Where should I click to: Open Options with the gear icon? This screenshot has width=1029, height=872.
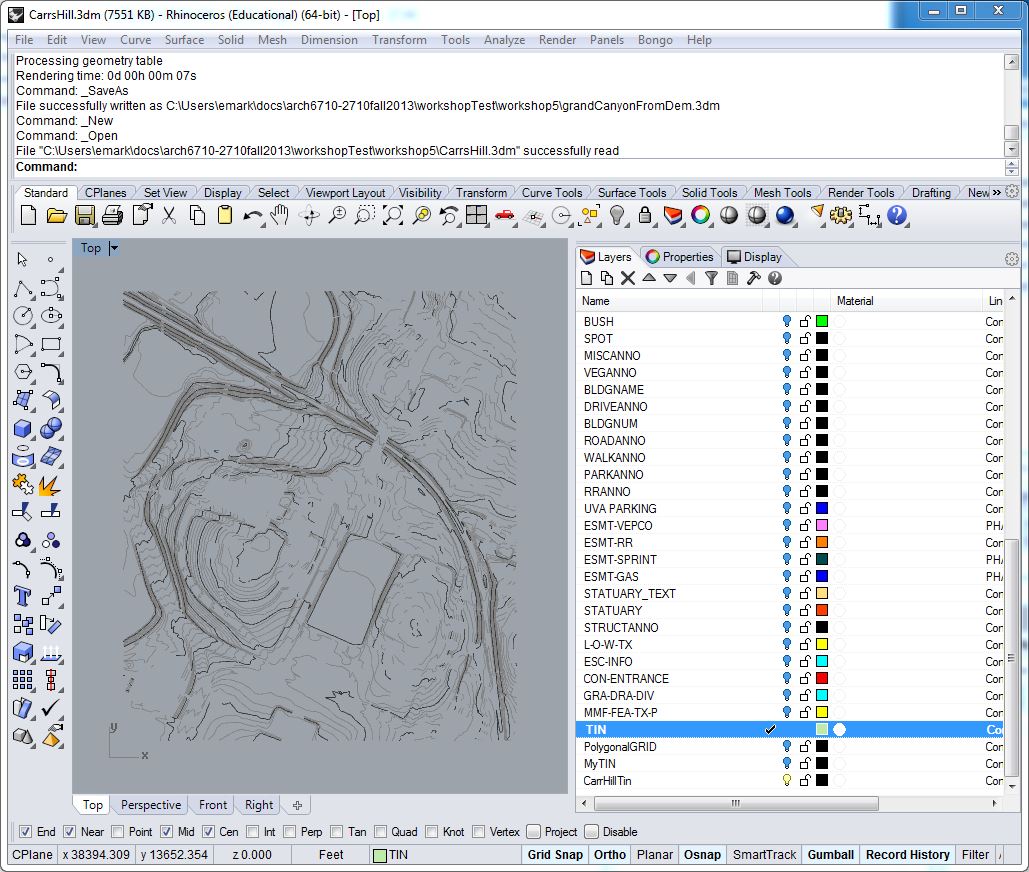tap(841, 215)
